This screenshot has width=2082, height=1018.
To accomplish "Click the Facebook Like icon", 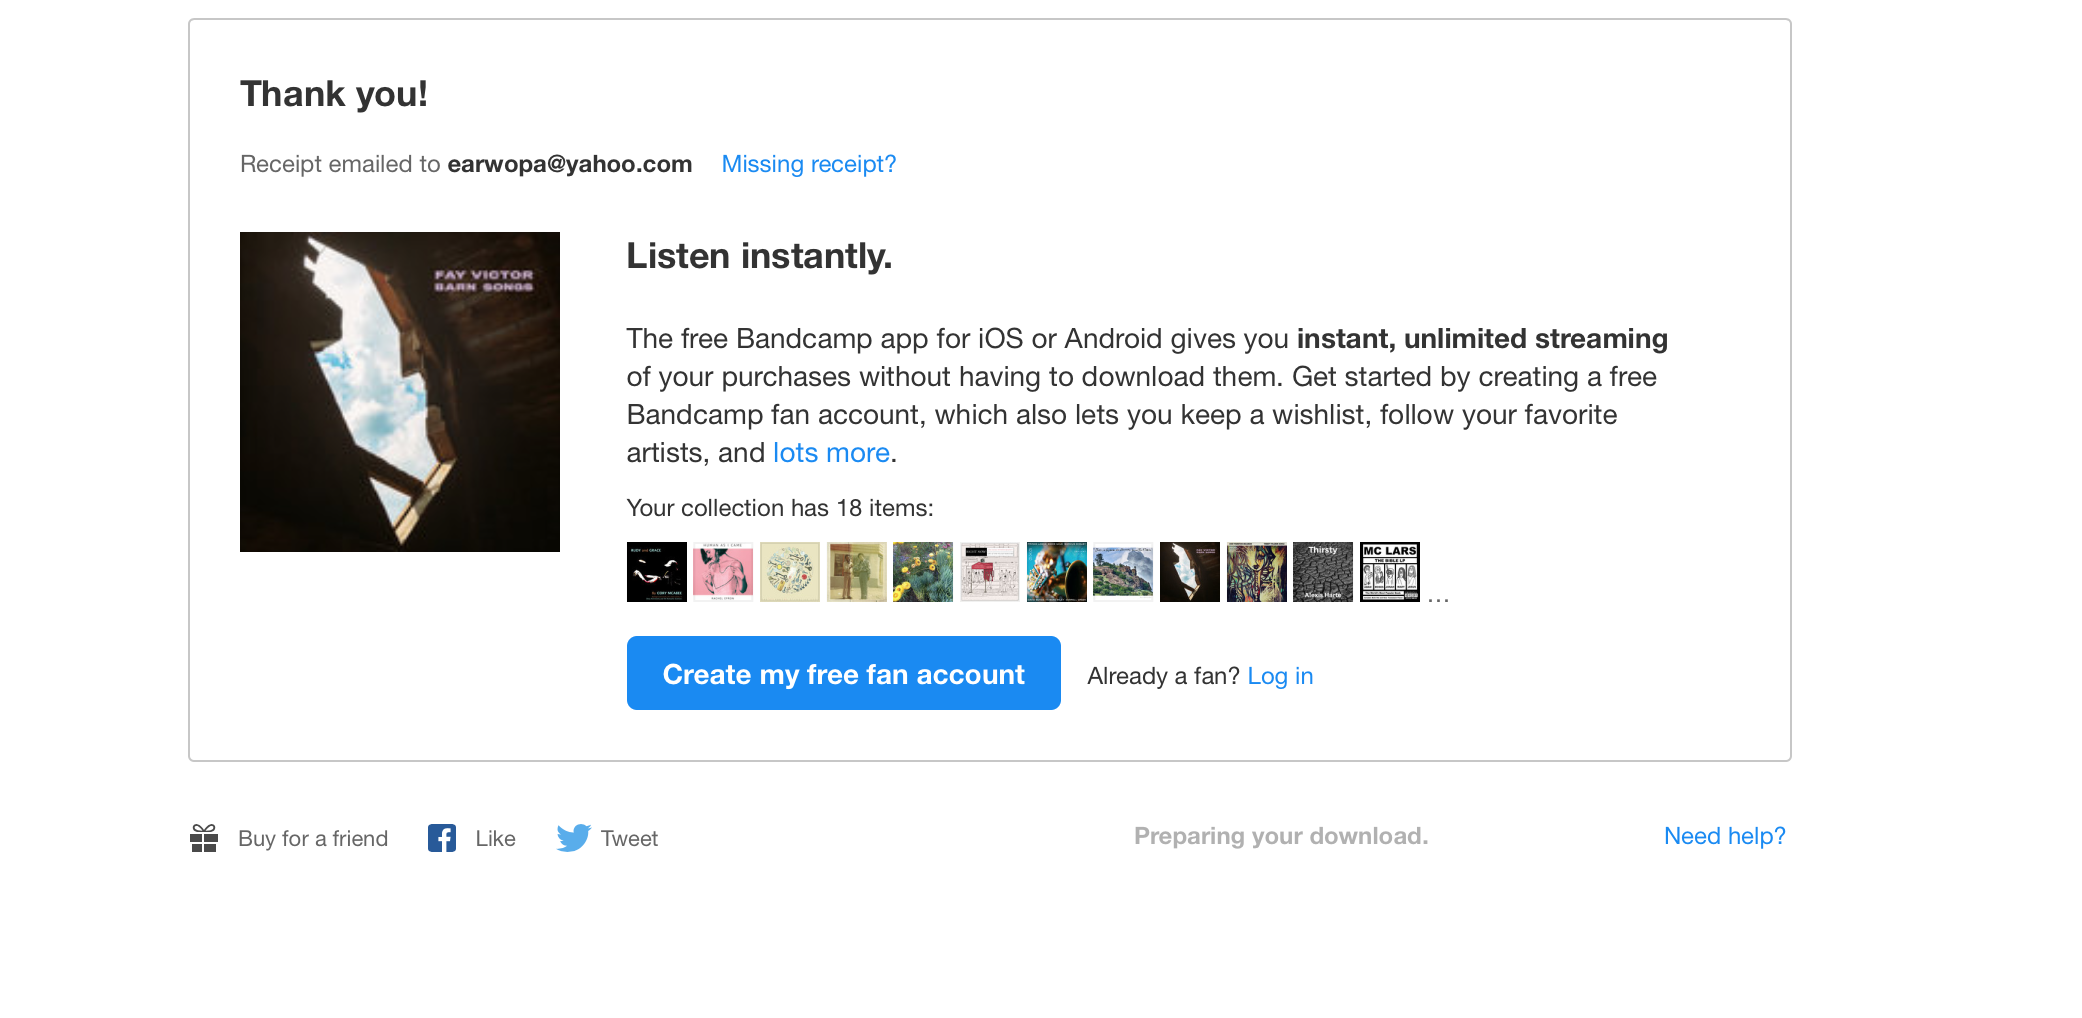I will [442, 838].
